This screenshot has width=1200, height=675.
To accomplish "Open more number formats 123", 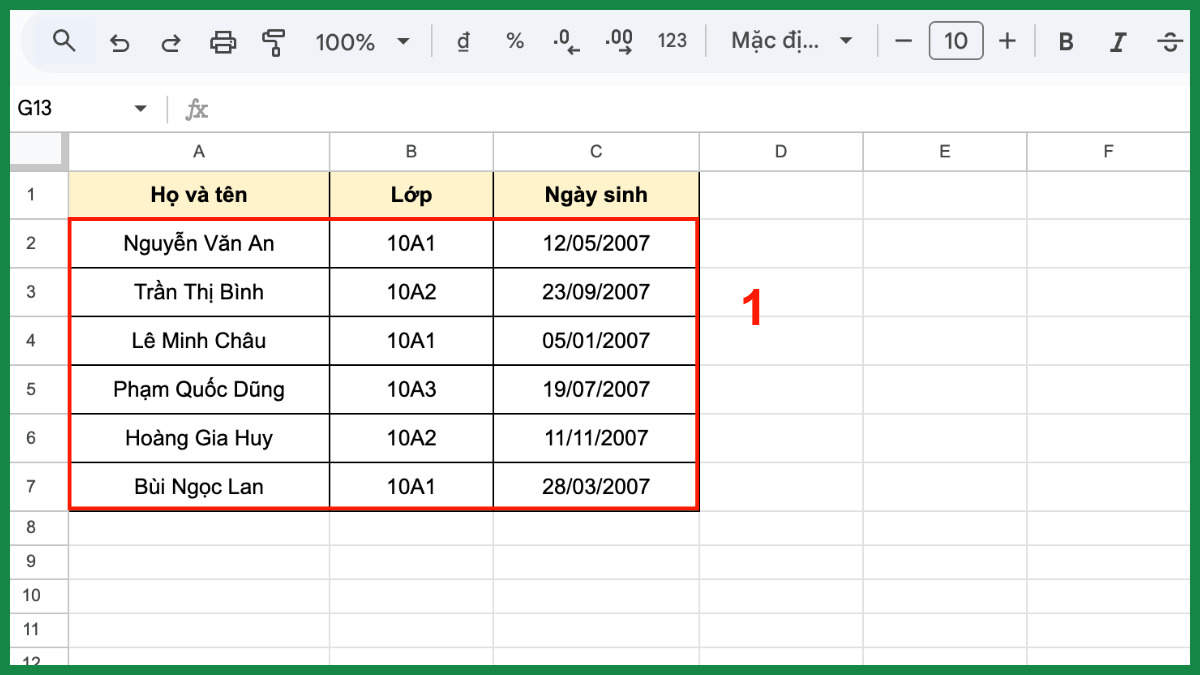I will point(673,41).
